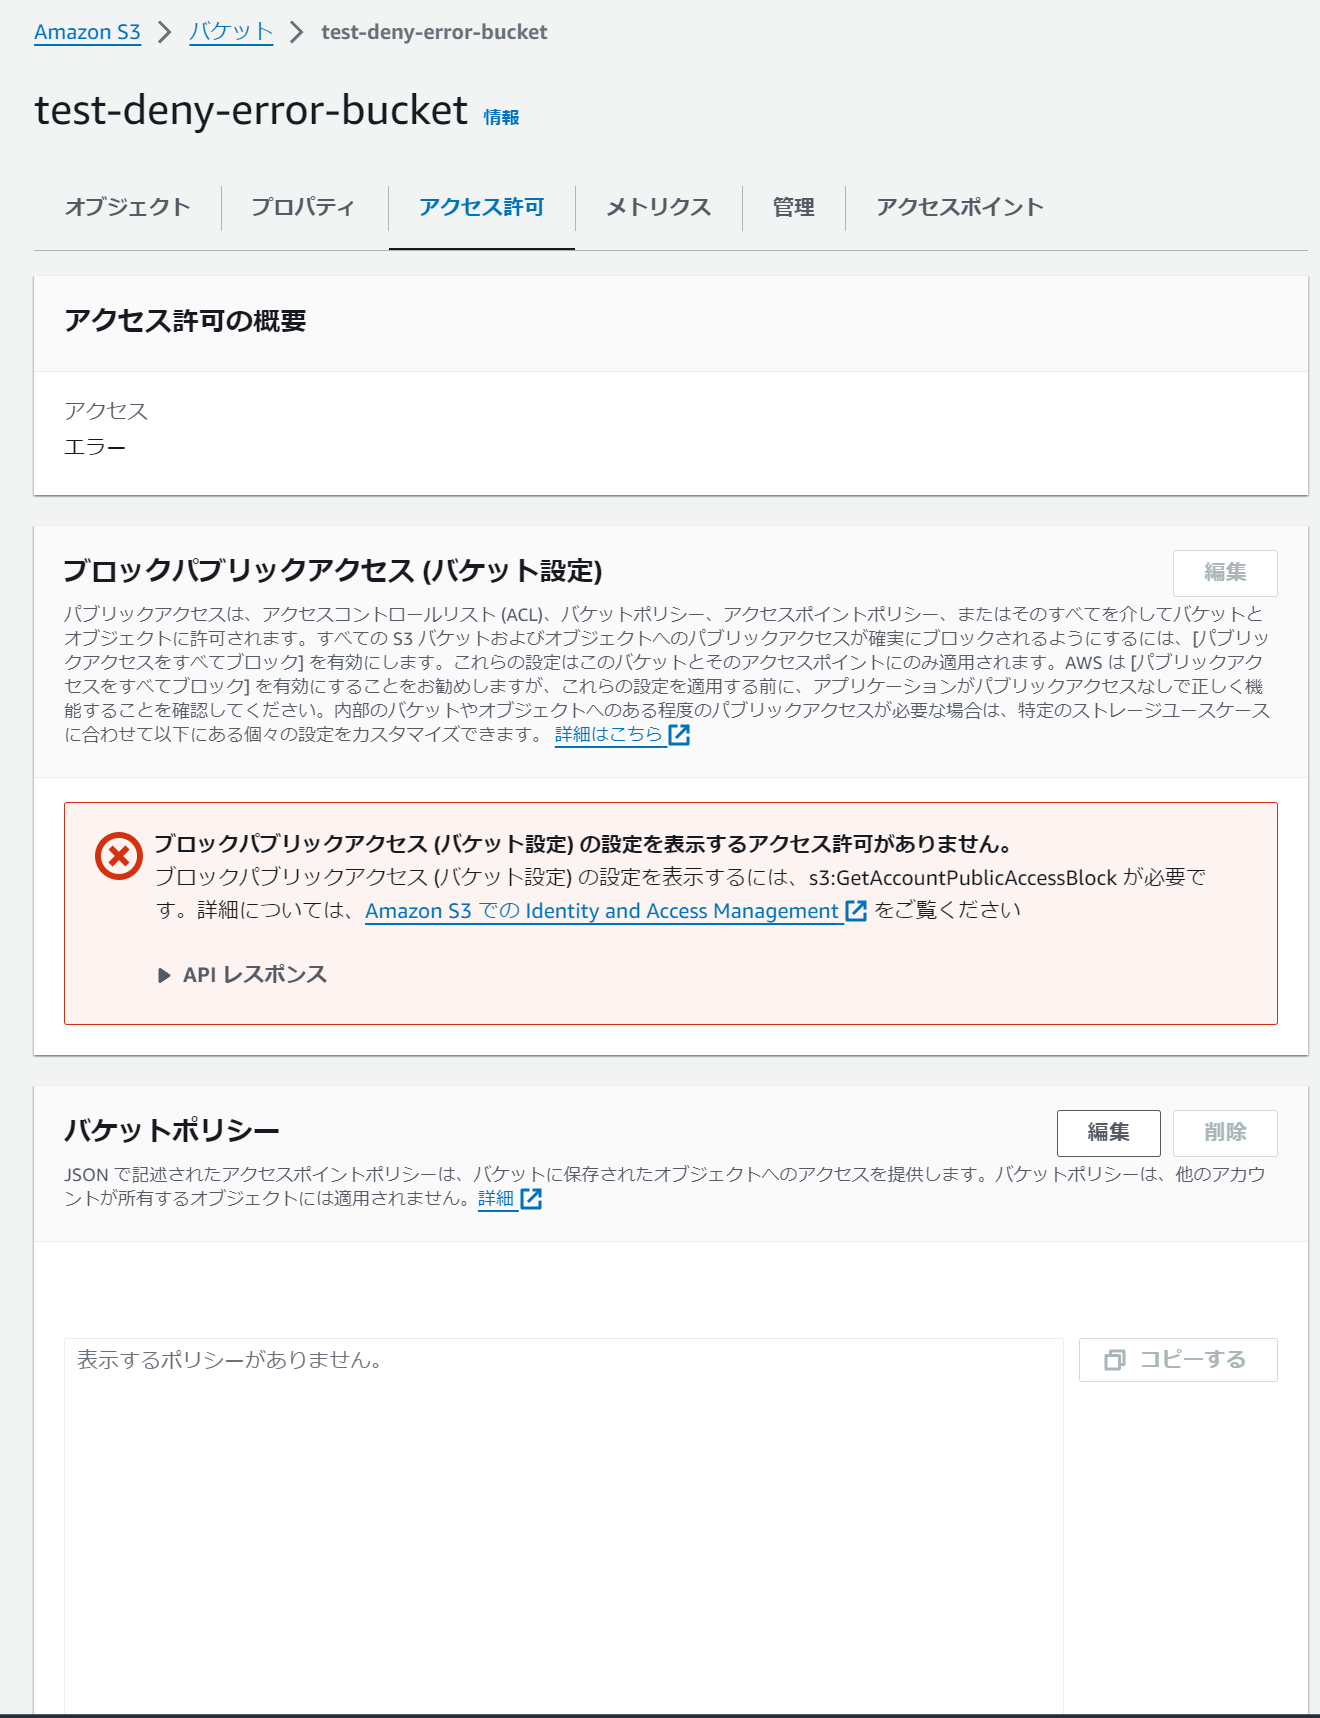Click the アクセス許可の概要 heading
The image size is (1320, 1718).
click(x=185, y=321)
